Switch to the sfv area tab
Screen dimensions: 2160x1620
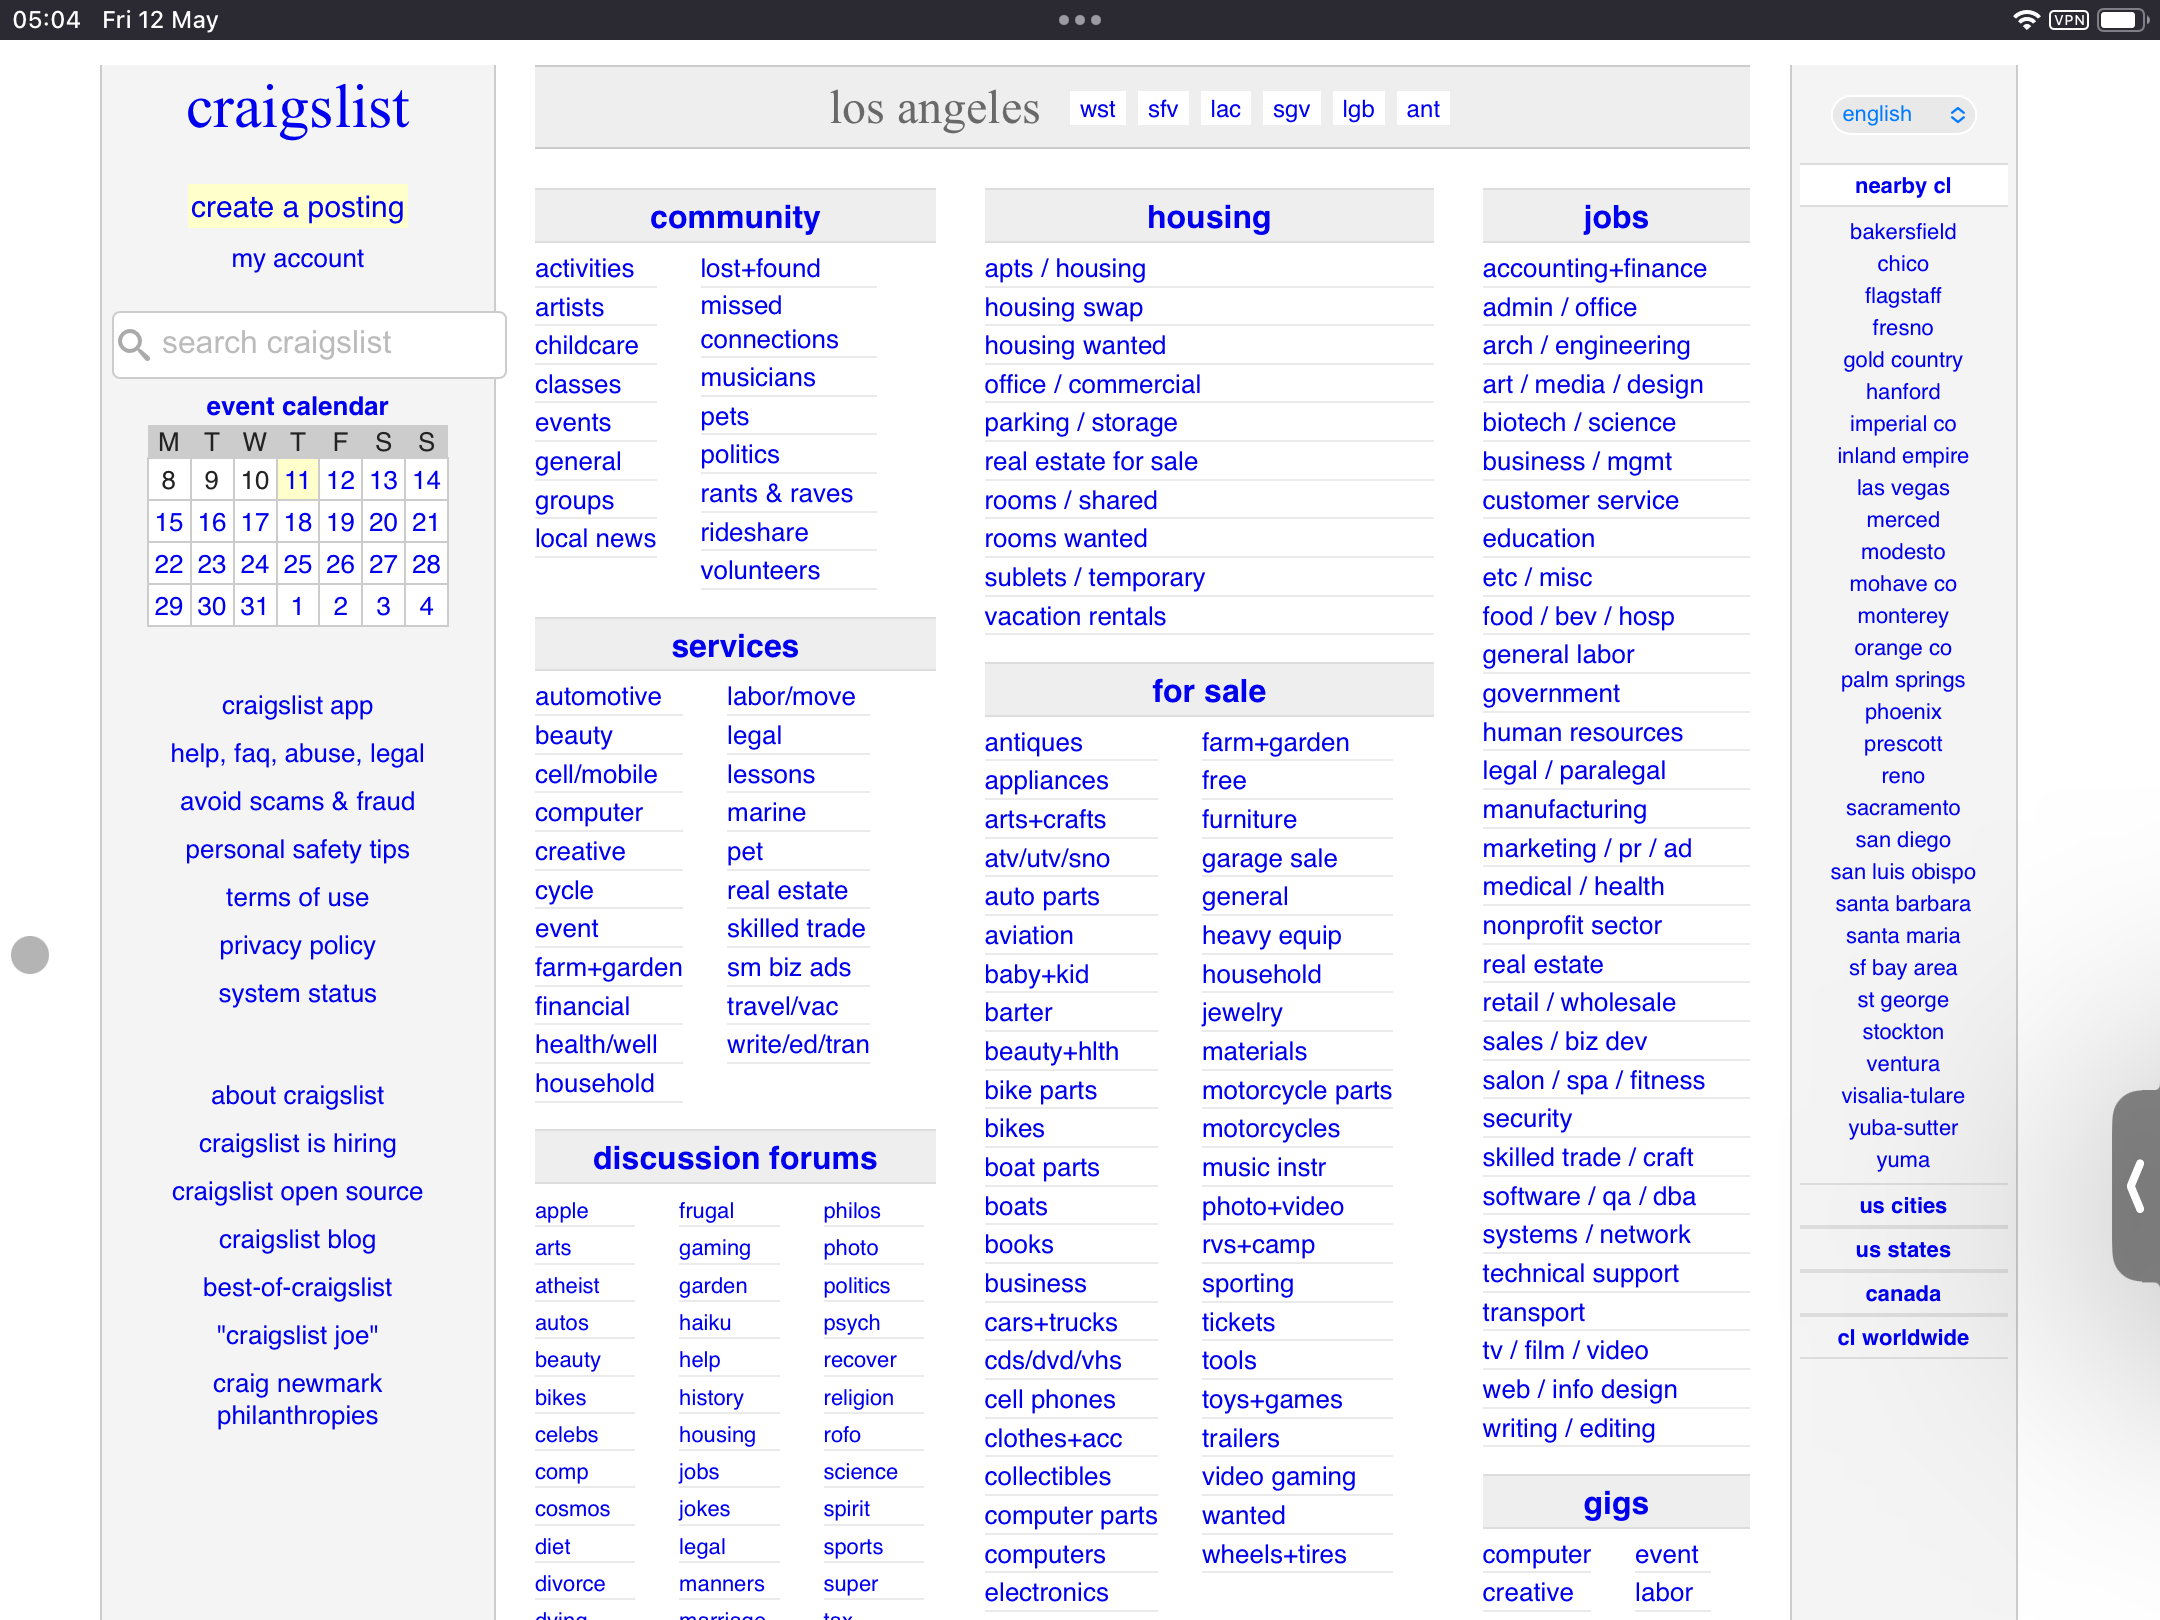coord(1162,109)
